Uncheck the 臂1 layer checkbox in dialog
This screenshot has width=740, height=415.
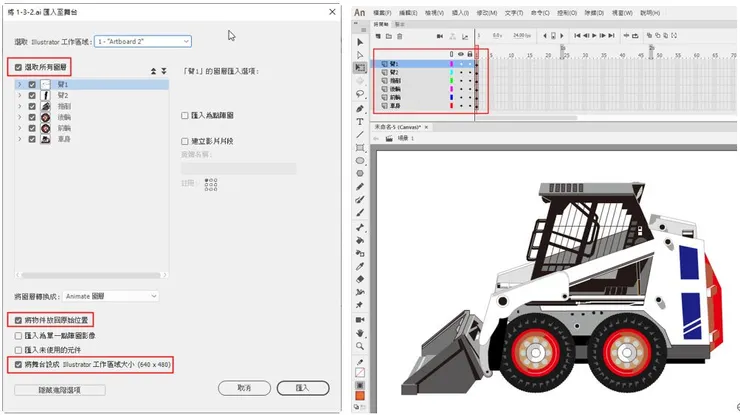[32, 85]
